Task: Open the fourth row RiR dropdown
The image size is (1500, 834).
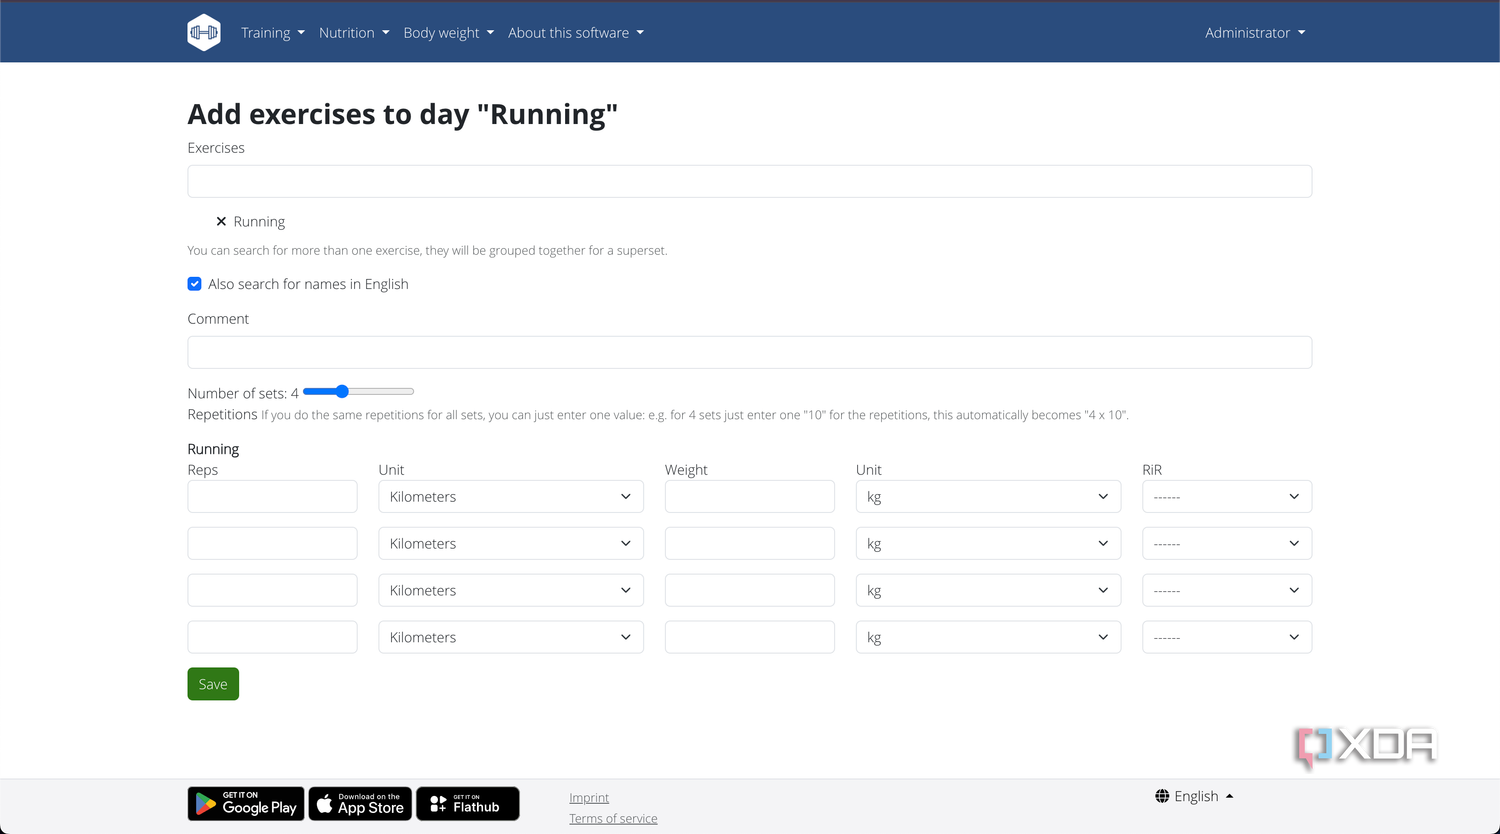Action: (1227, 638)
